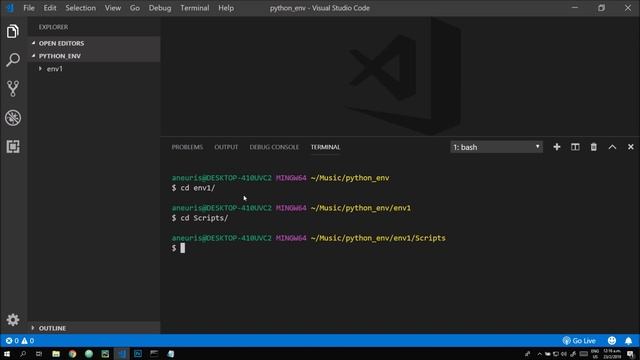
Task: Open notifications bell in status bar
Action: 629,340
